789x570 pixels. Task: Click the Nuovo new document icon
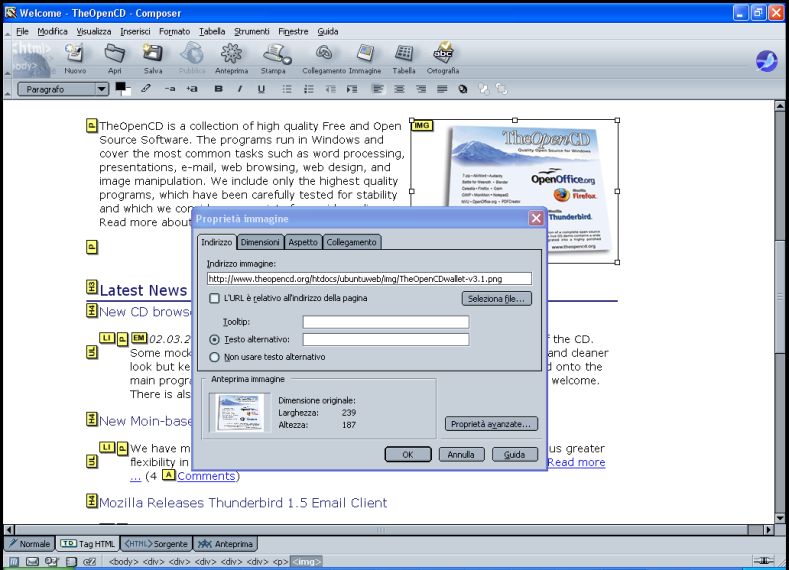[74, 58]
